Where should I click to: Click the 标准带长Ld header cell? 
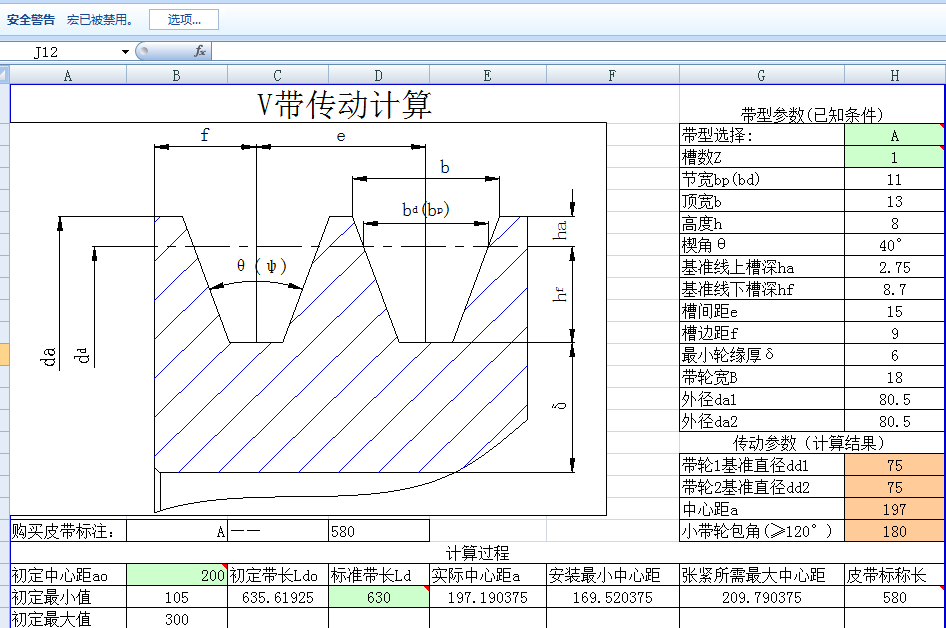[x=379, y=575]
